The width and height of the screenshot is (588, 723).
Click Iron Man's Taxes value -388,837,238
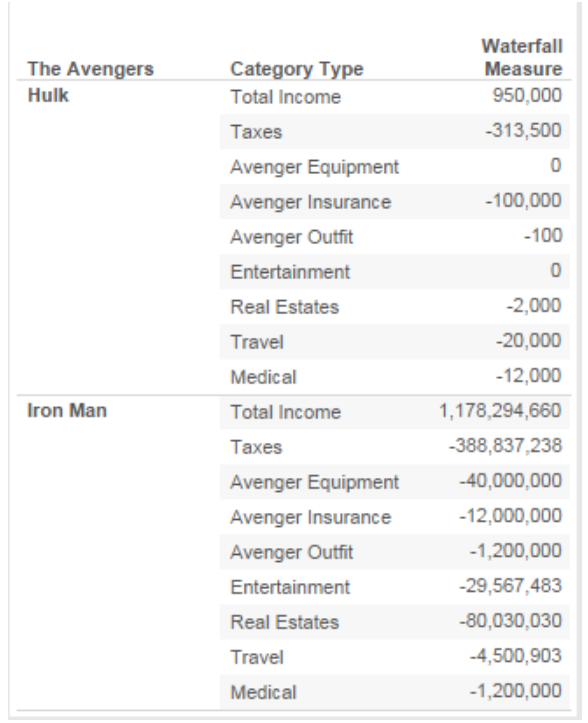[x=505, y=446]
